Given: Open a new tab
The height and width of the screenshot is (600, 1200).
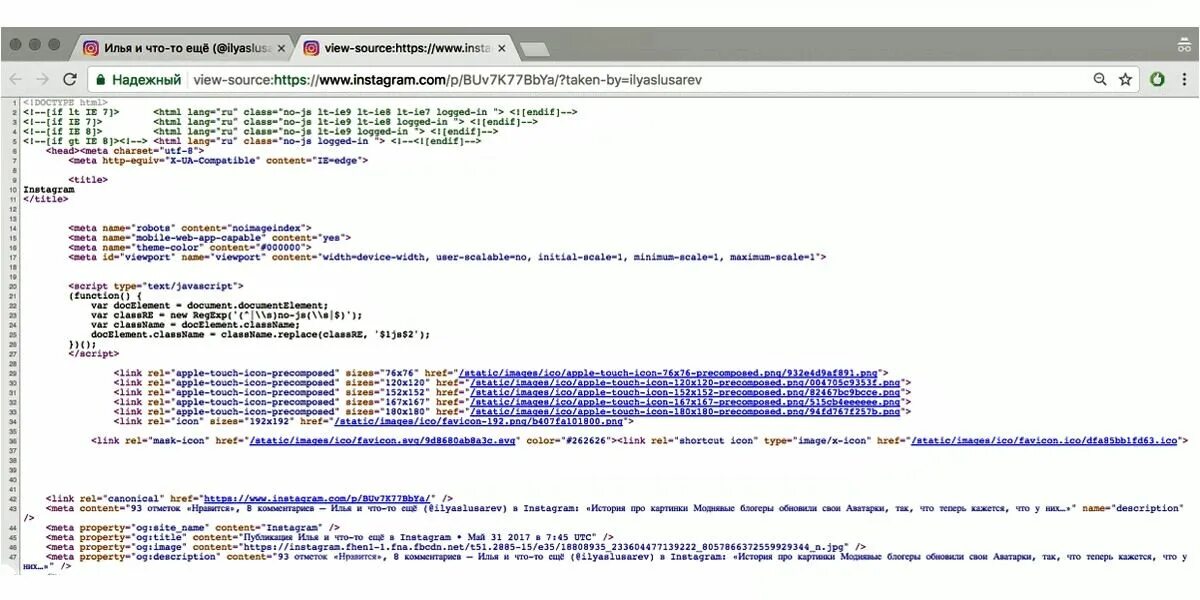Looking at the screenshot, I should (535, 48).
